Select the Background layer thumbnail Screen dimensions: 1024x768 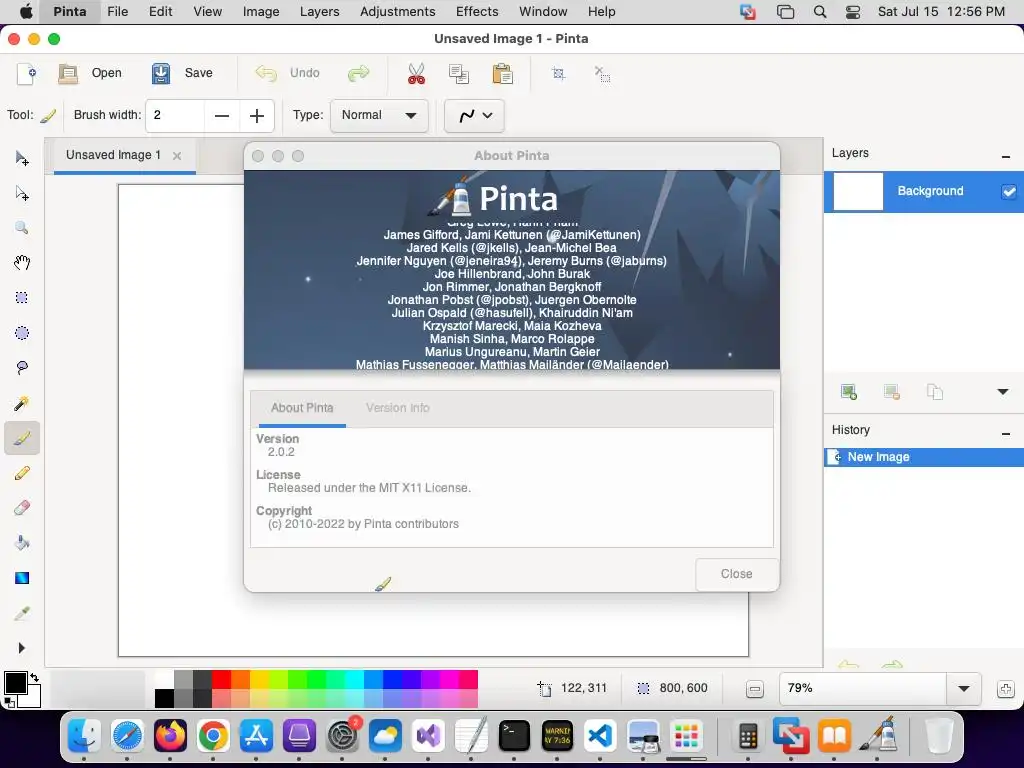[858, 191]
